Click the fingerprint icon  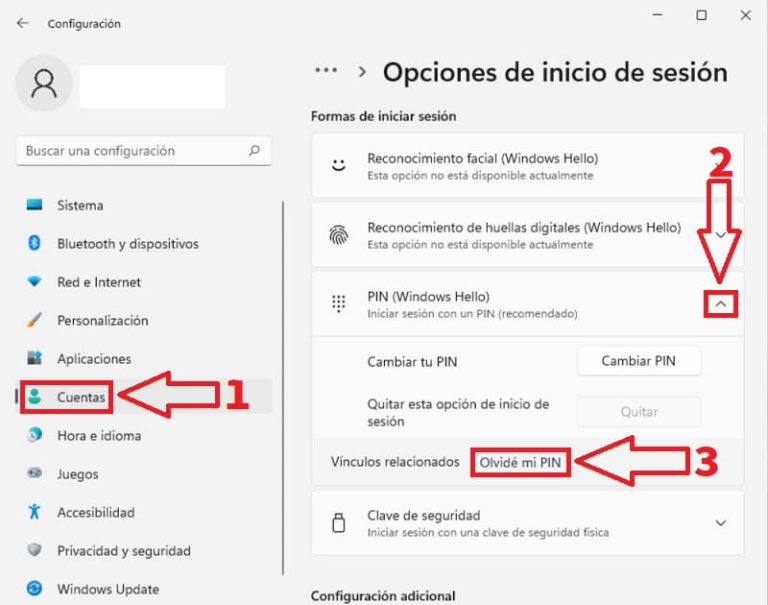[338, 235]
